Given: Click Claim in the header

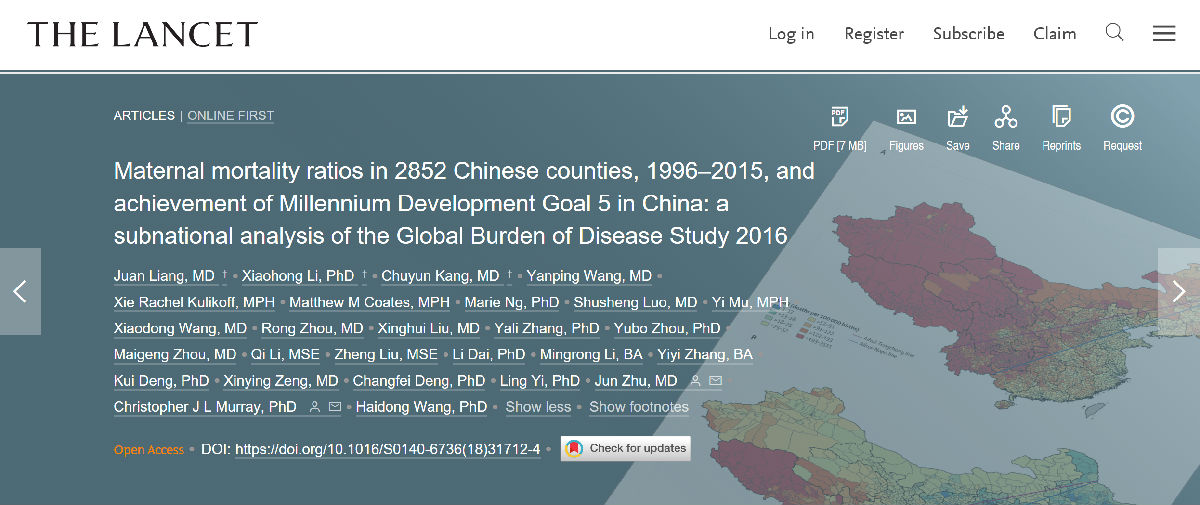Looking at the screenshot, I should 1055,34.
